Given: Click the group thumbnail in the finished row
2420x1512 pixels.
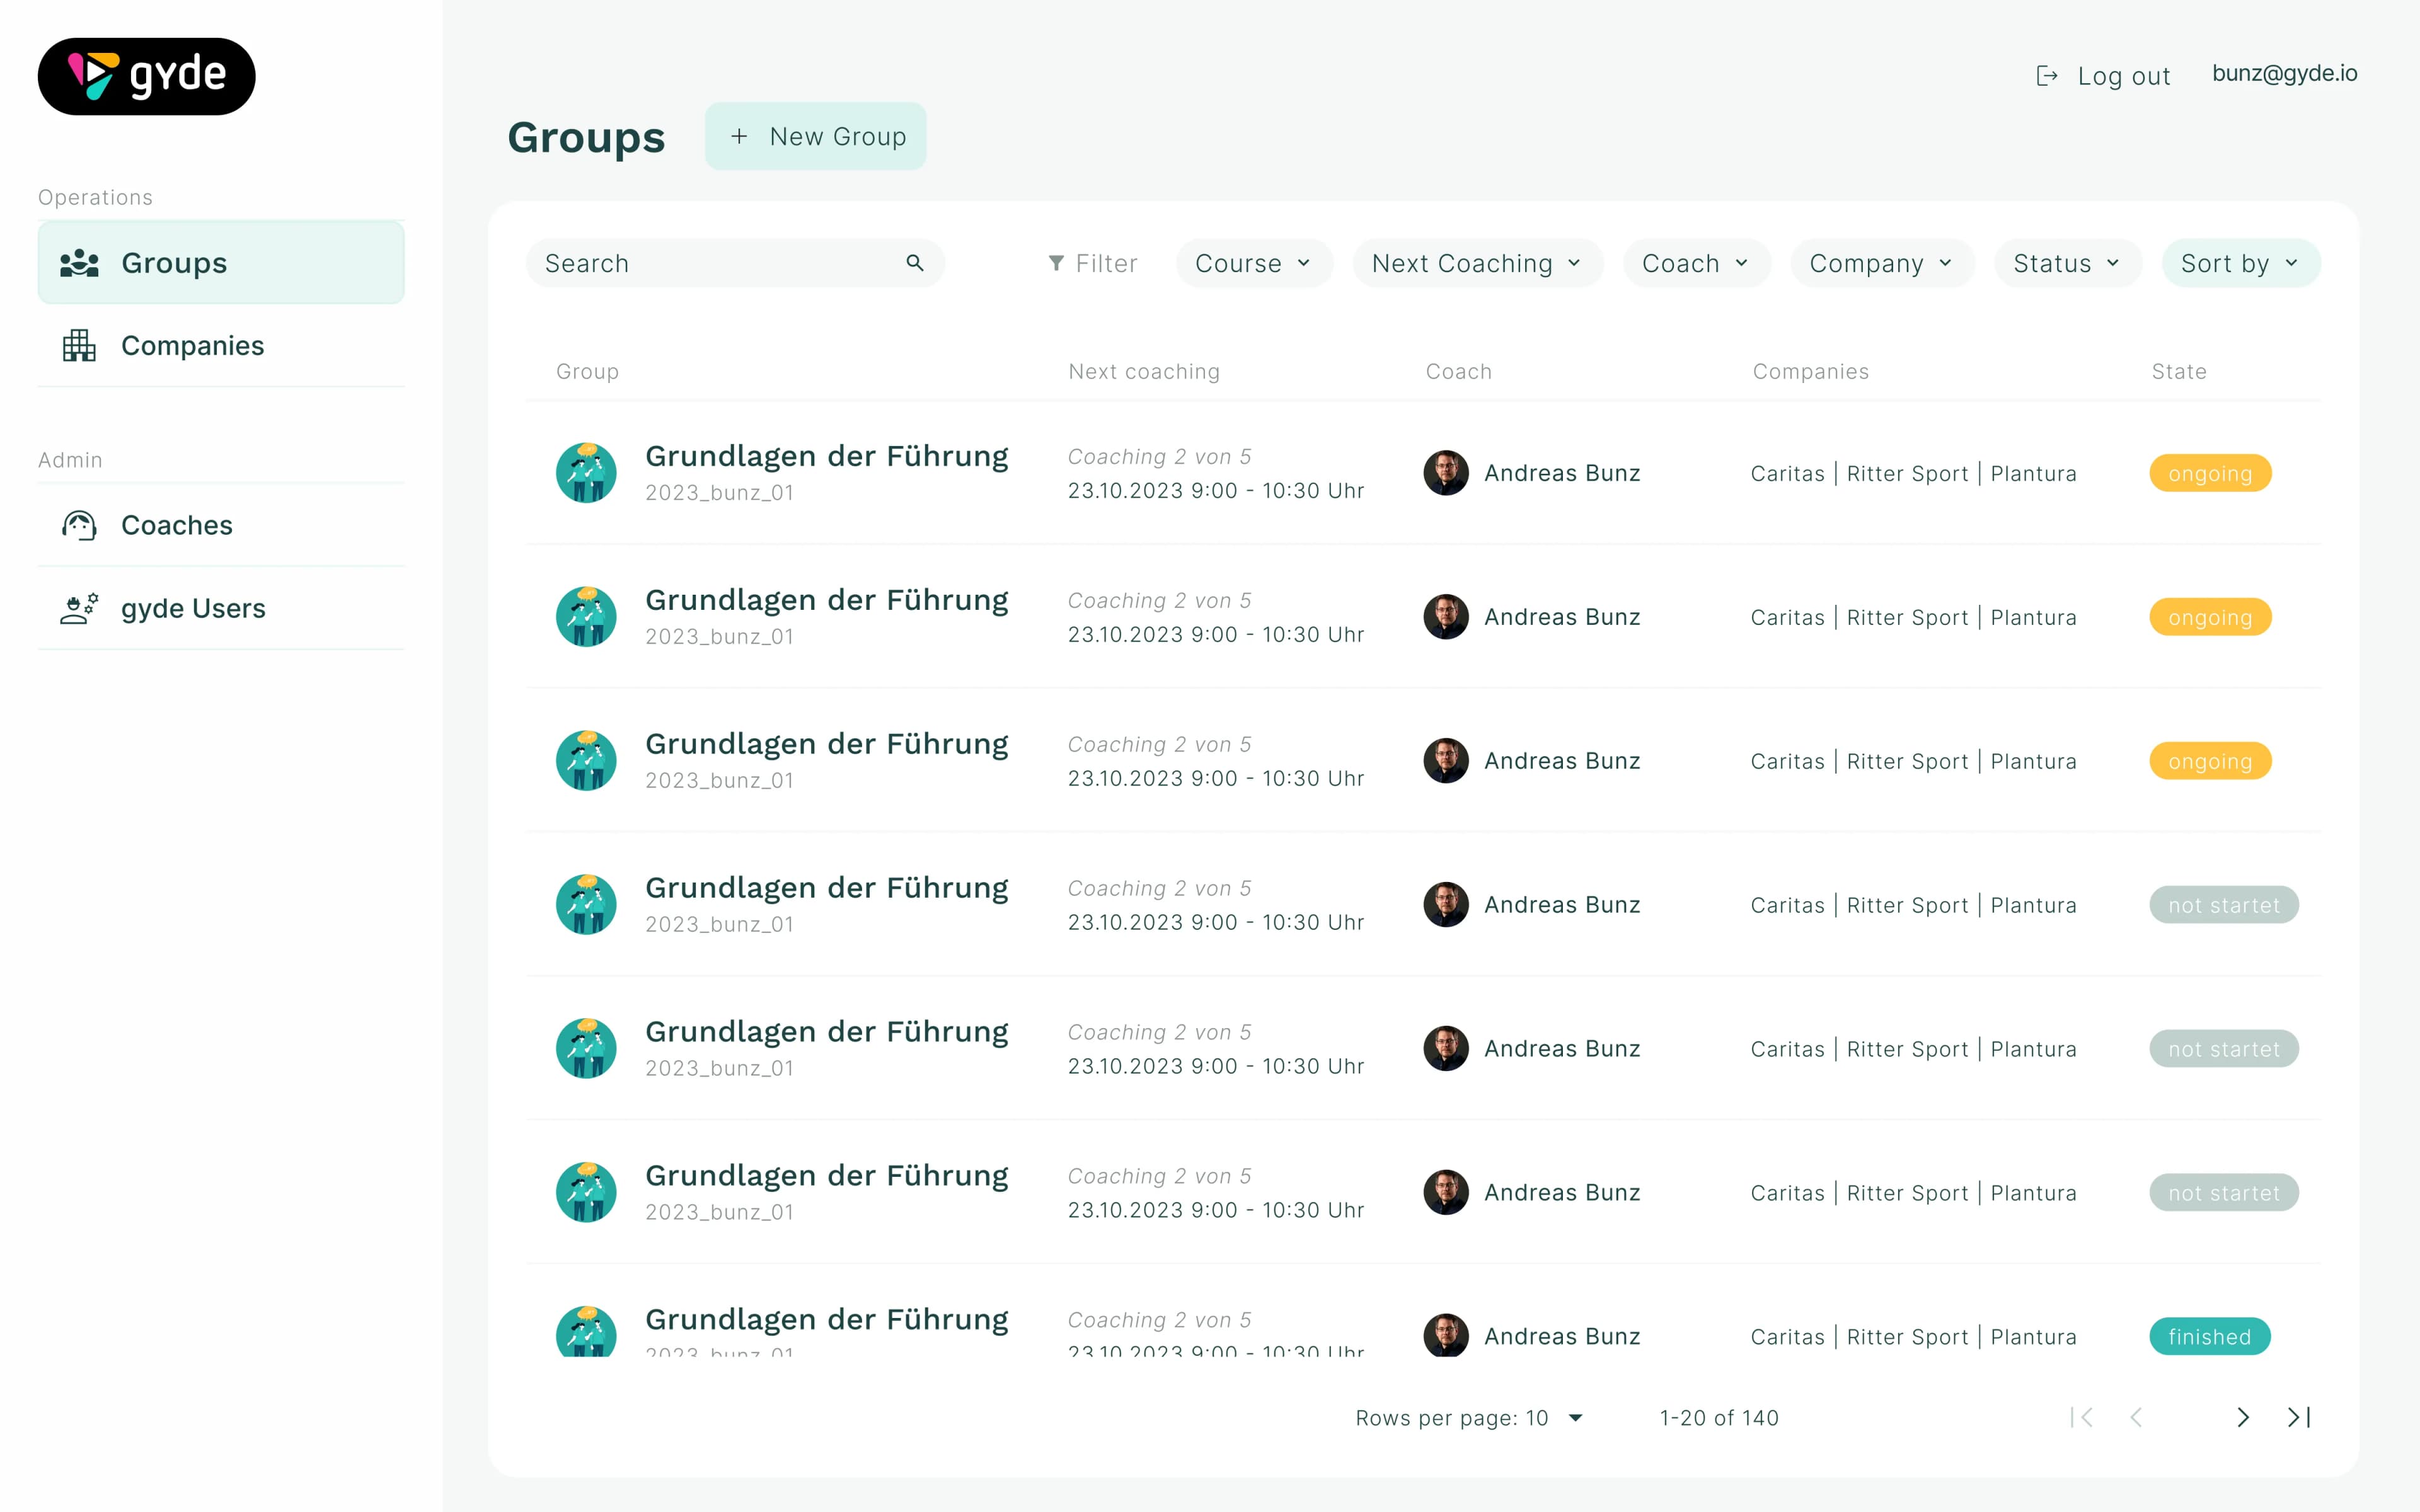Looking at the screenshot, I should click(x=586, y=1332).
